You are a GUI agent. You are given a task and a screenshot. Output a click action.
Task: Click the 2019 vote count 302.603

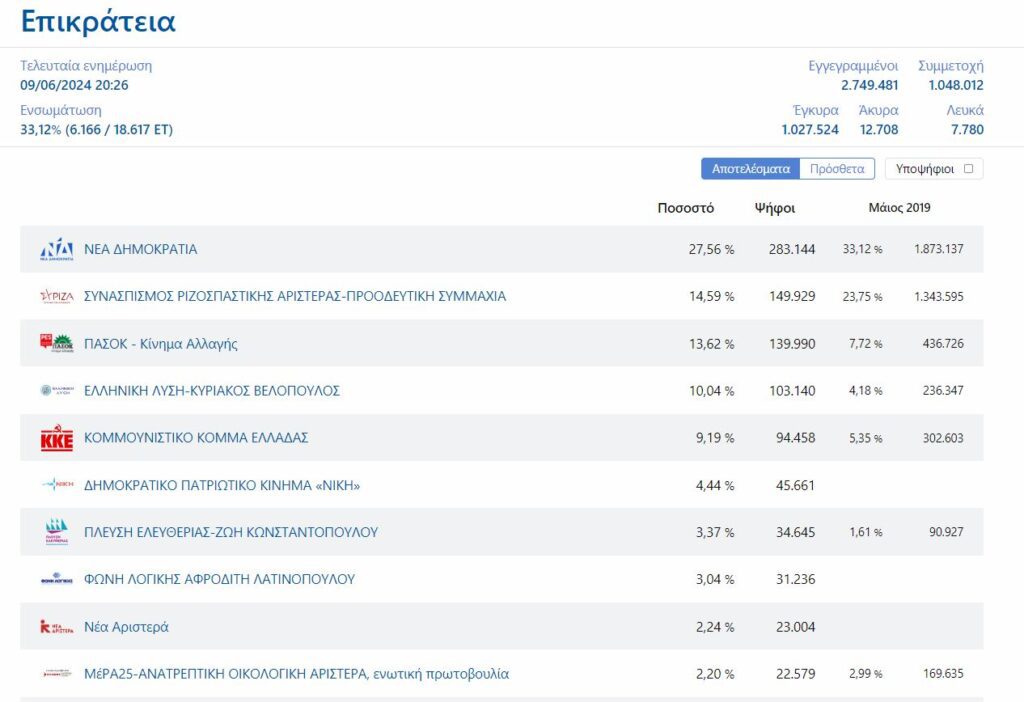[x=943, y=438]
